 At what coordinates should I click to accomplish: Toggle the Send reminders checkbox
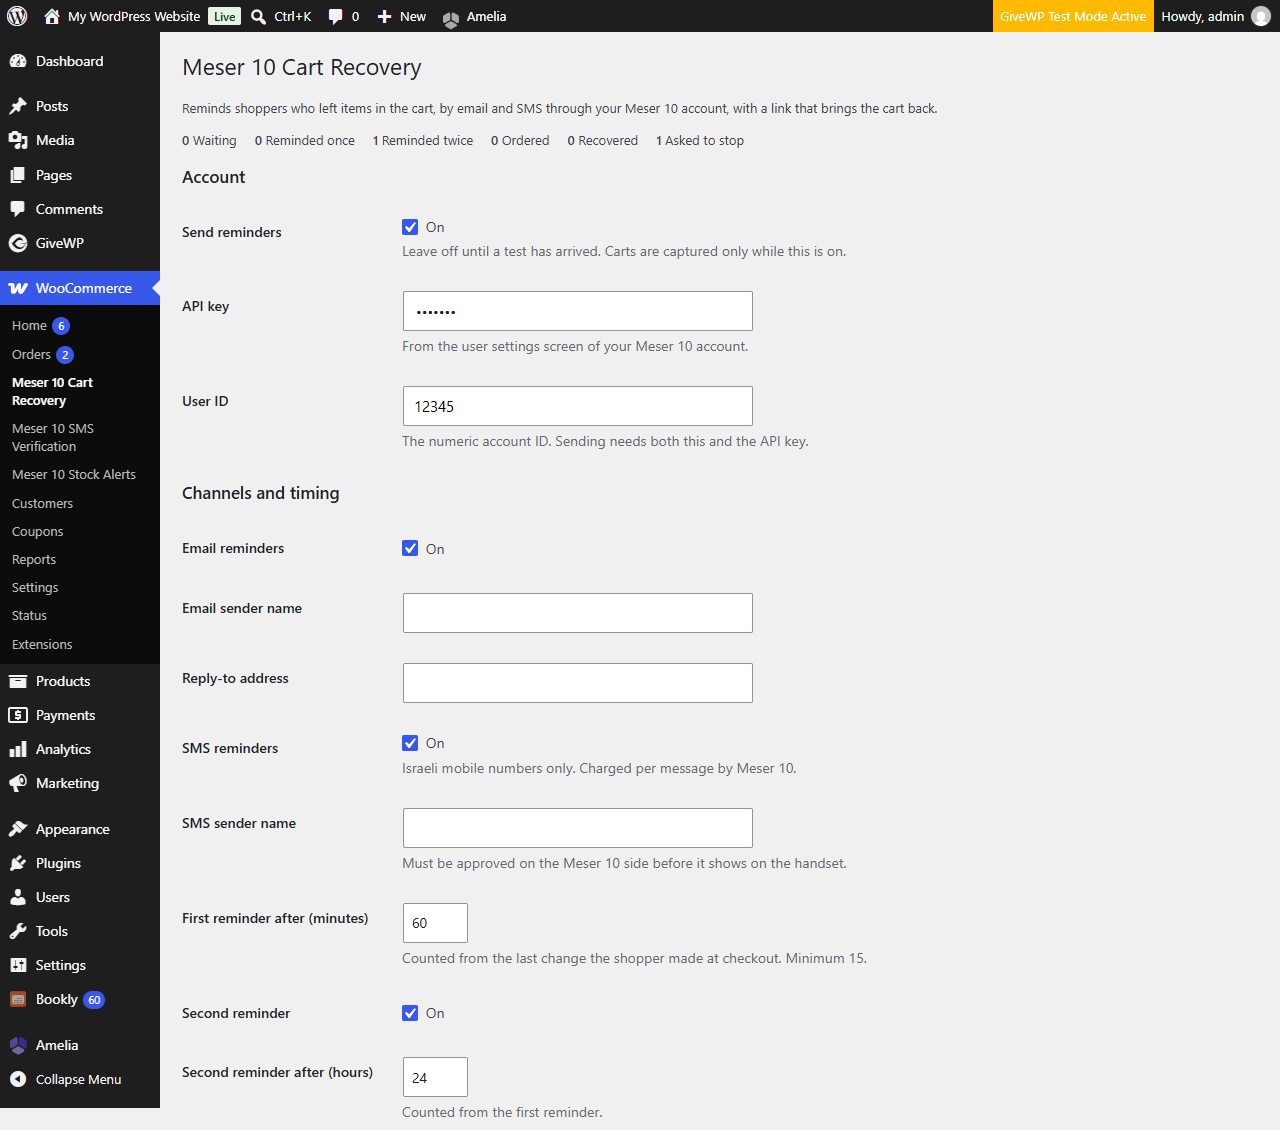[x=410, y=227]
